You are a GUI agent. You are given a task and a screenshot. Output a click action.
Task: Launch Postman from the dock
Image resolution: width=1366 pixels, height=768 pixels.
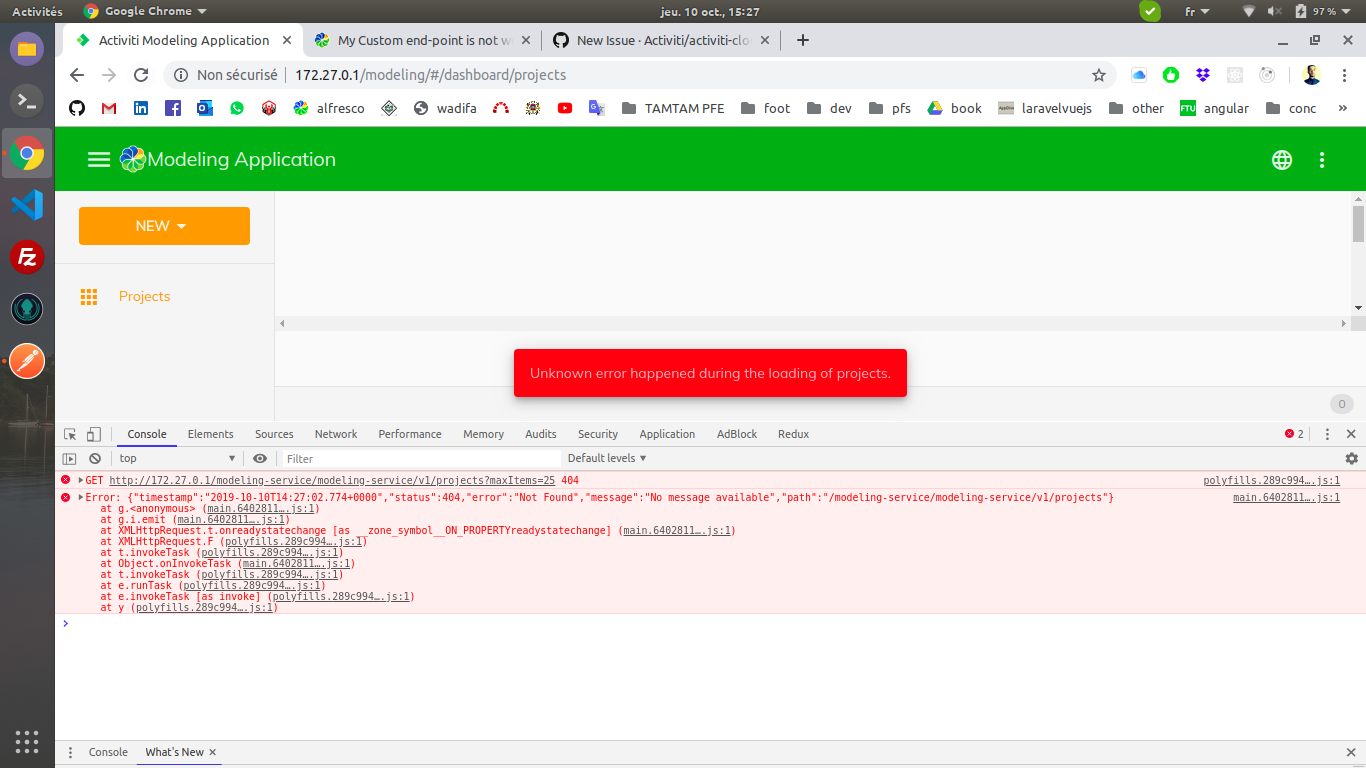[x=27, y=361]
